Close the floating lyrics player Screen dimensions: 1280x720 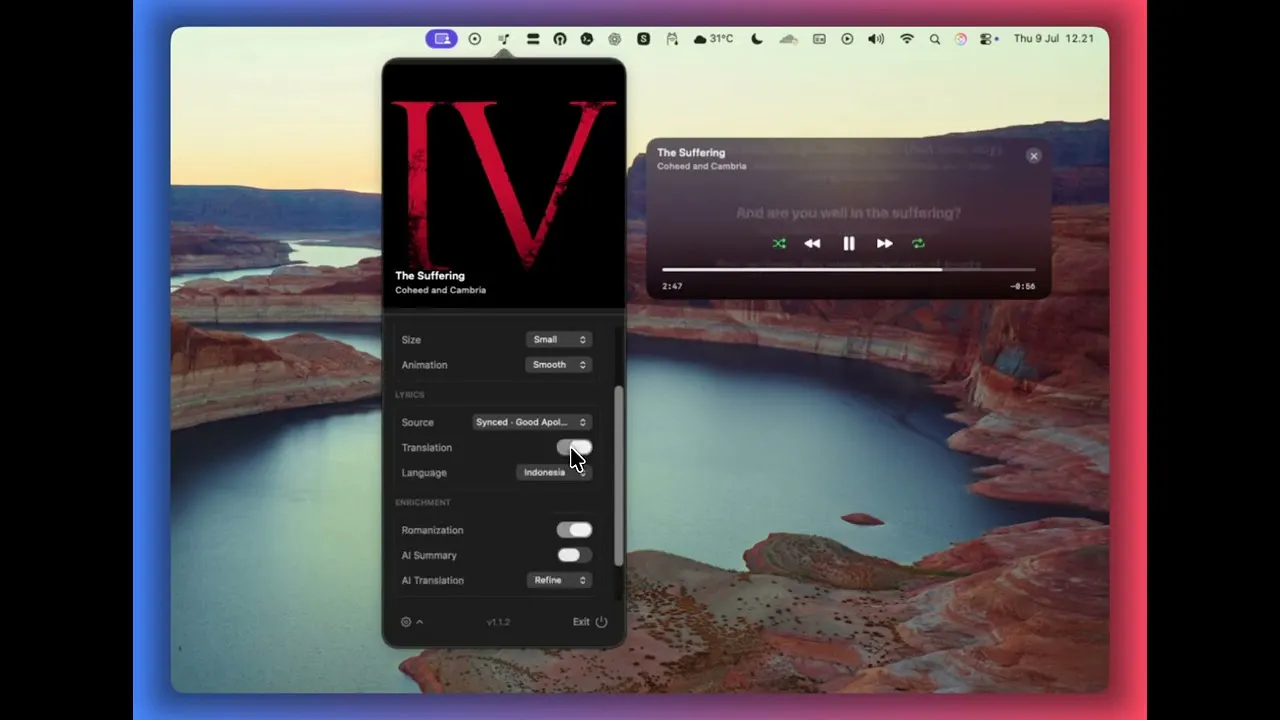click(x=1034, y=156)
